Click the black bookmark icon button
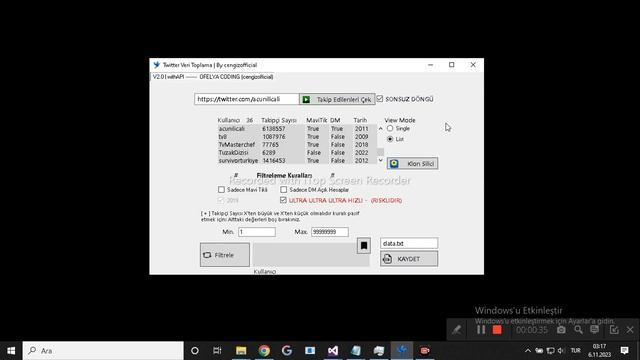The height and width of the screenshot is (360, 640). pos(364,246)
